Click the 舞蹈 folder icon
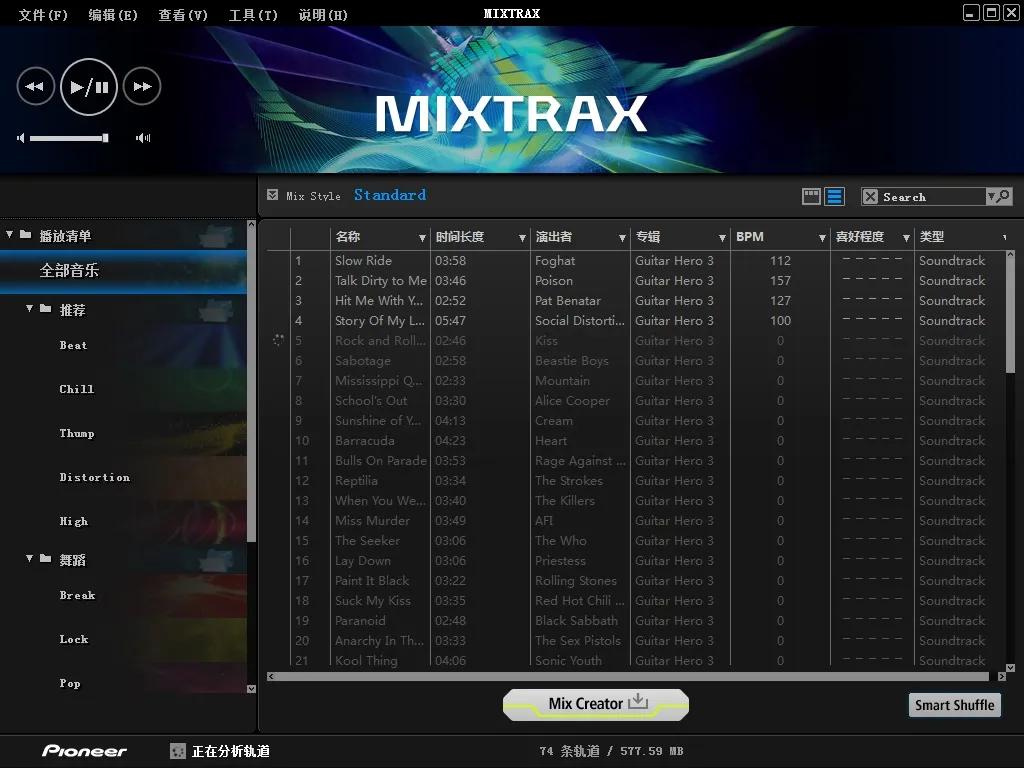Screen dimensions: 1024x768 [46, 558]
